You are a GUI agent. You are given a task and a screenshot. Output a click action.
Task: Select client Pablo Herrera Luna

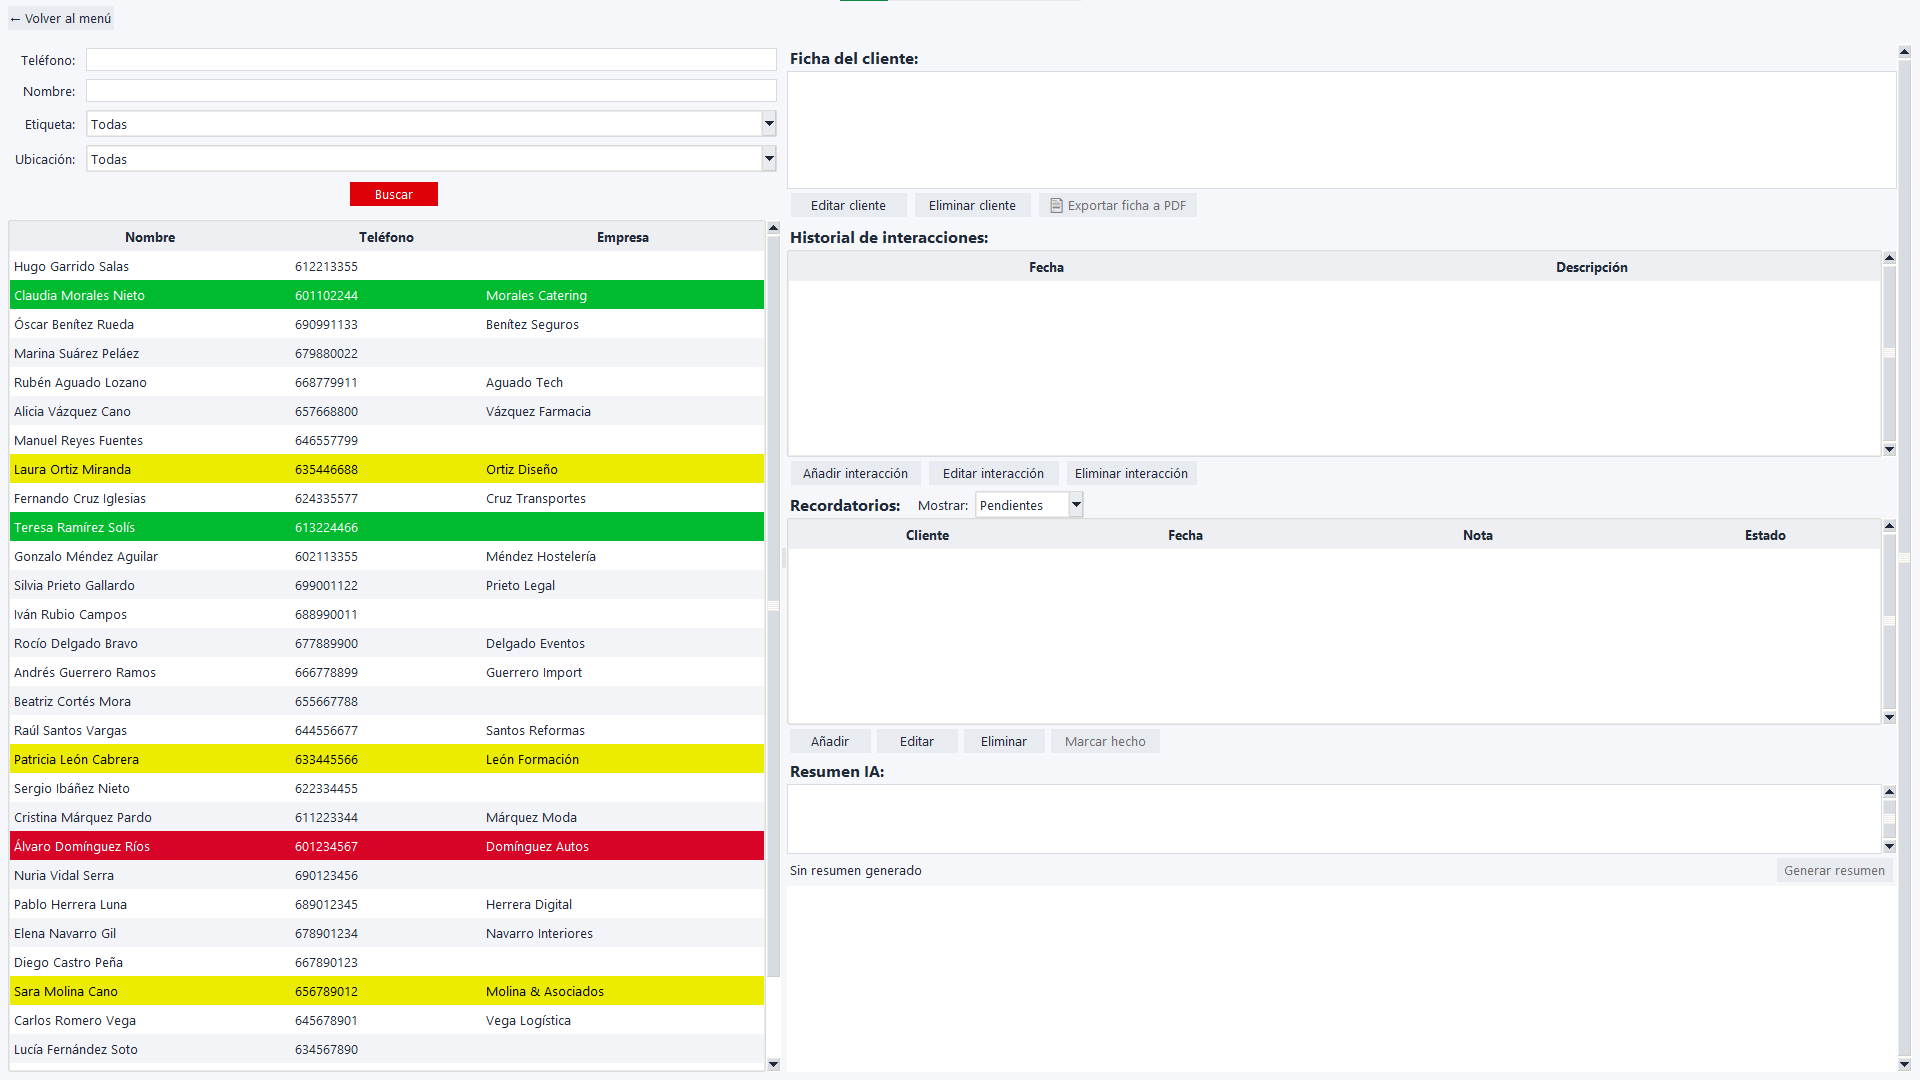click(x=387, y=904)
